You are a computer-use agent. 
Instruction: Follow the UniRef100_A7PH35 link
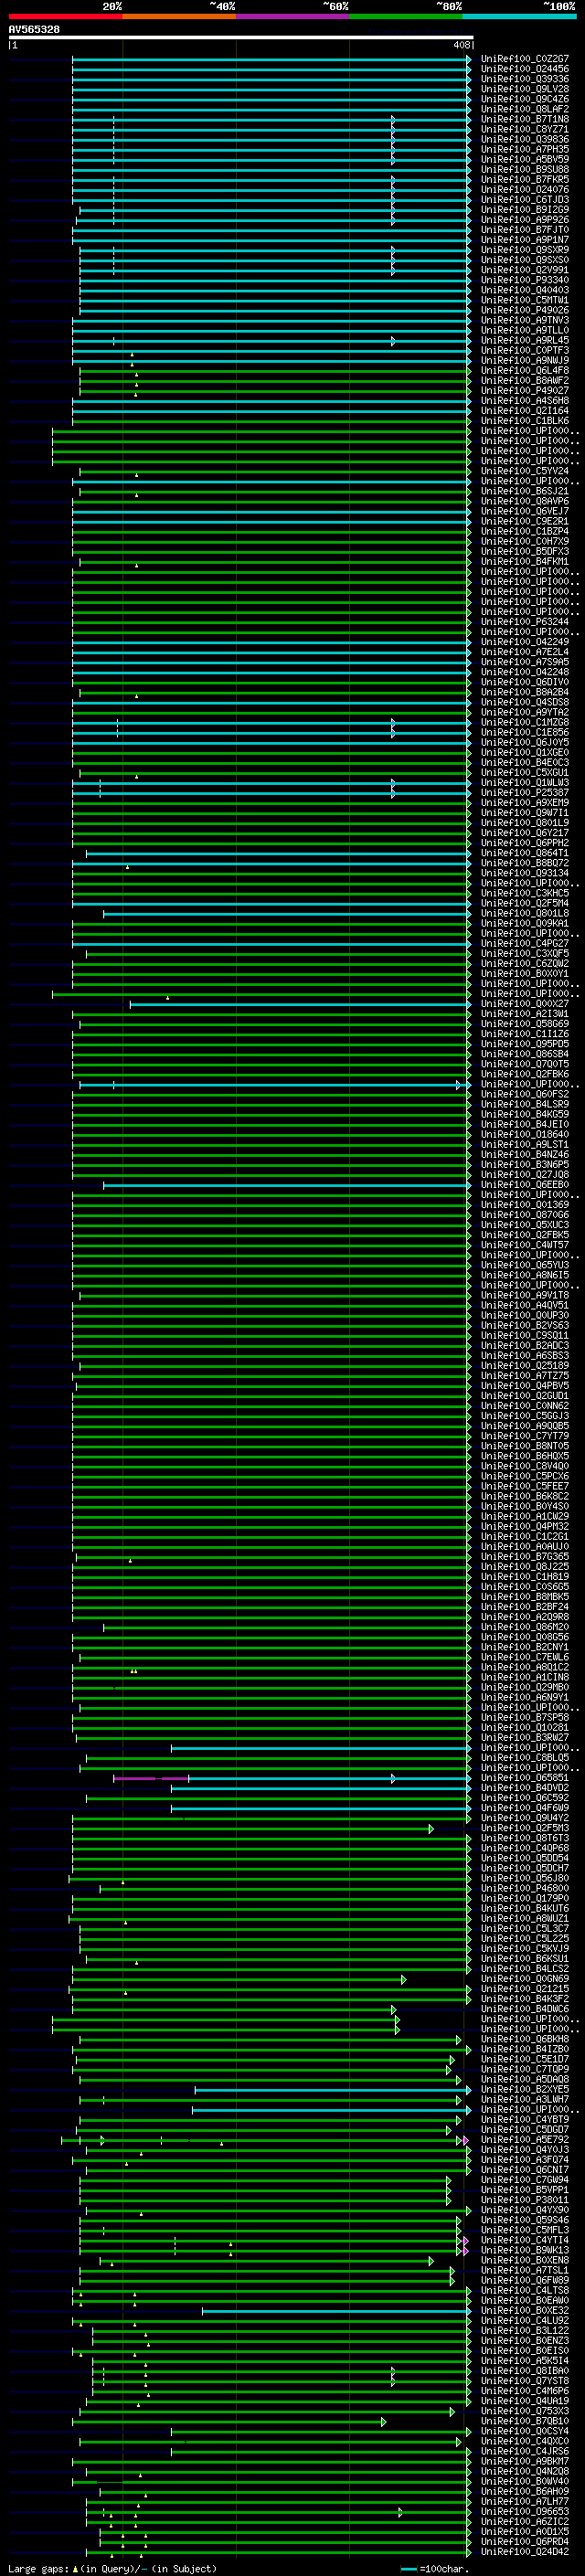(525, 149)
